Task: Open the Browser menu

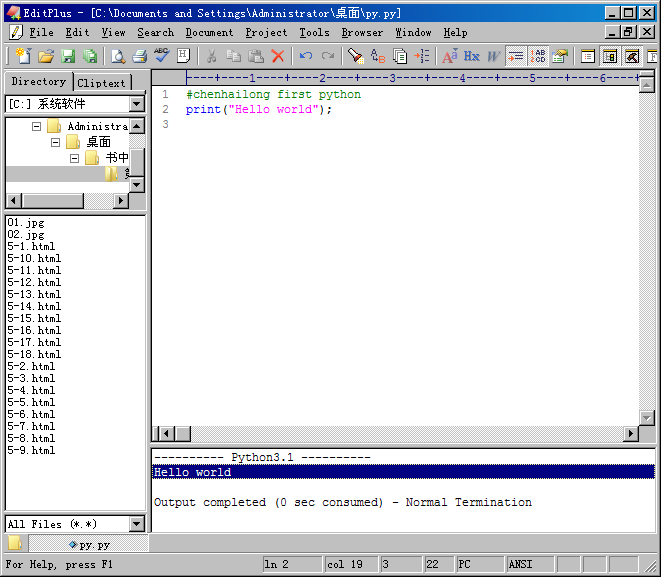Action: (362, 32)
